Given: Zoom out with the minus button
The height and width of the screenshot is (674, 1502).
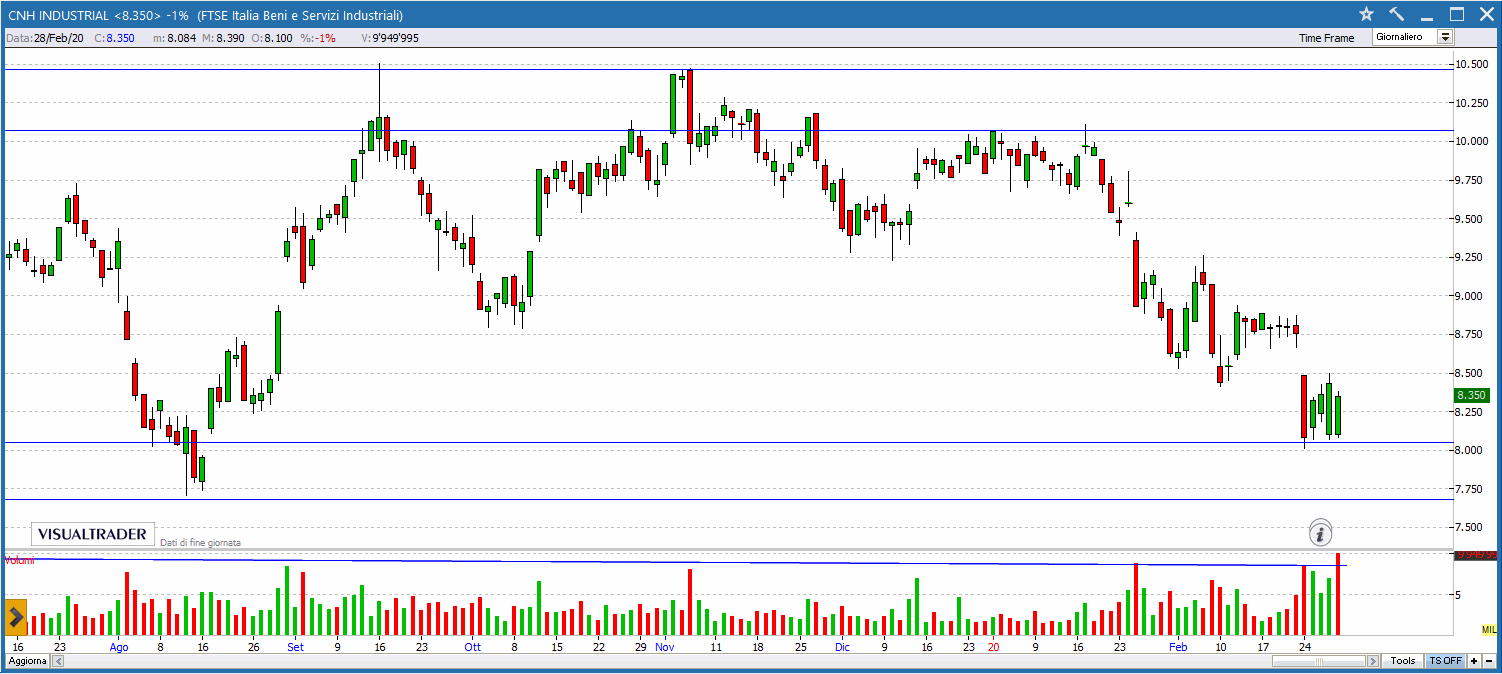Looking at the screenshot, I should click(x=1488, y=661).
